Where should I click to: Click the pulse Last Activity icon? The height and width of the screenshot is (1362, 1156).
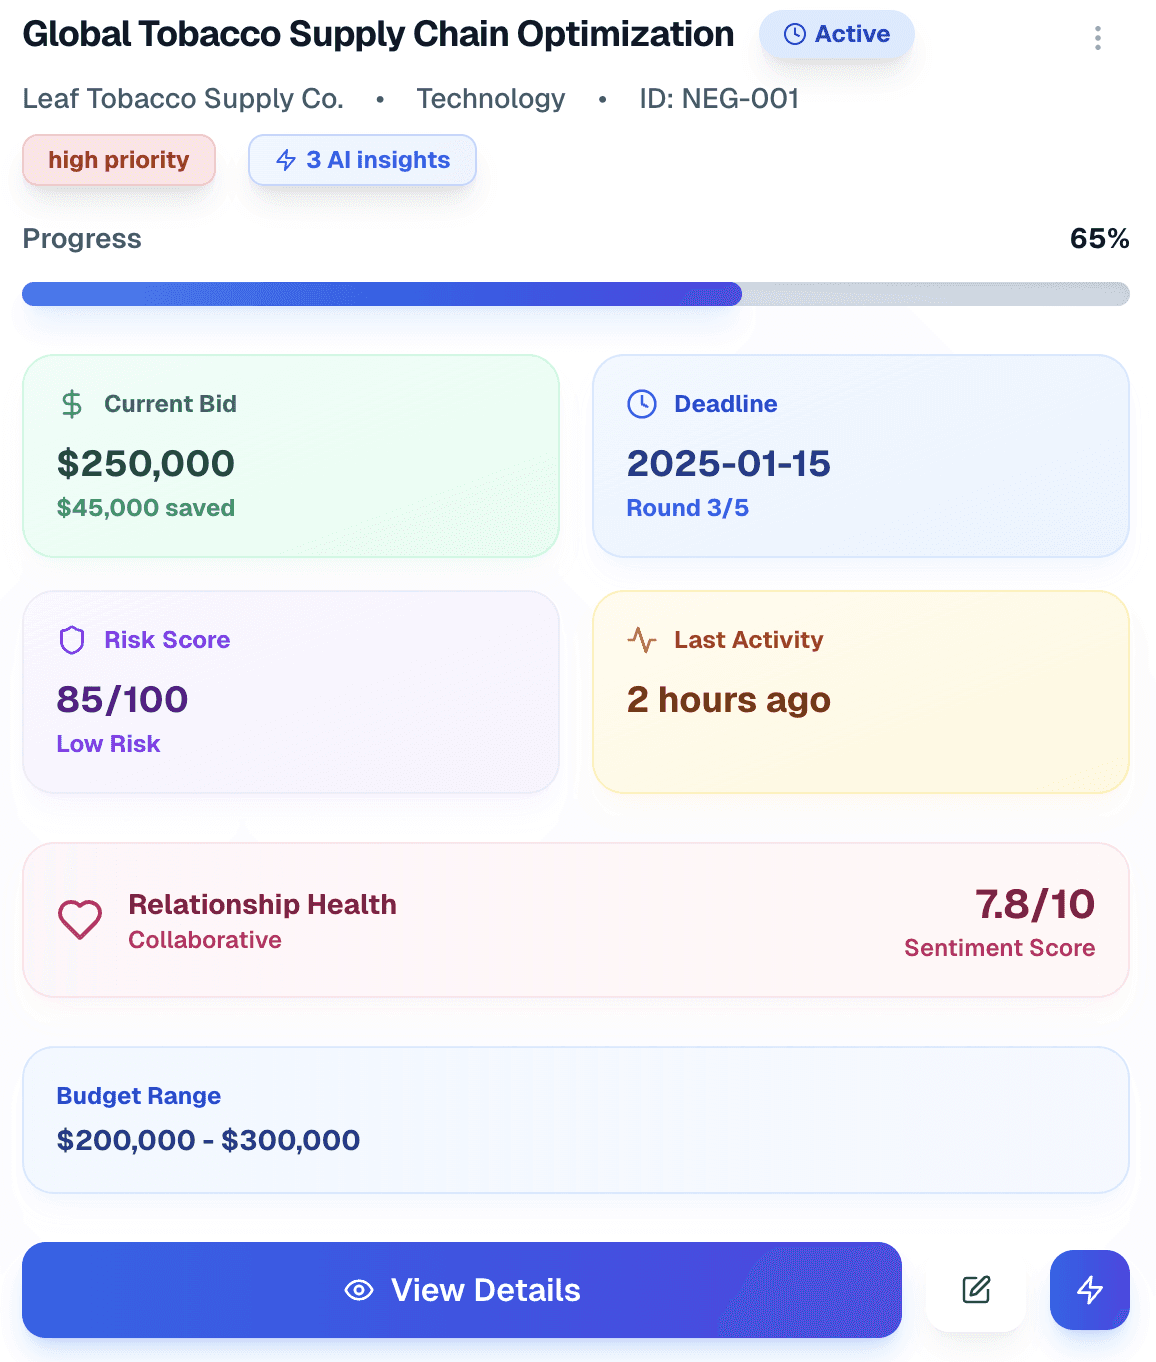pyautogui.click(x=642, y=640)
